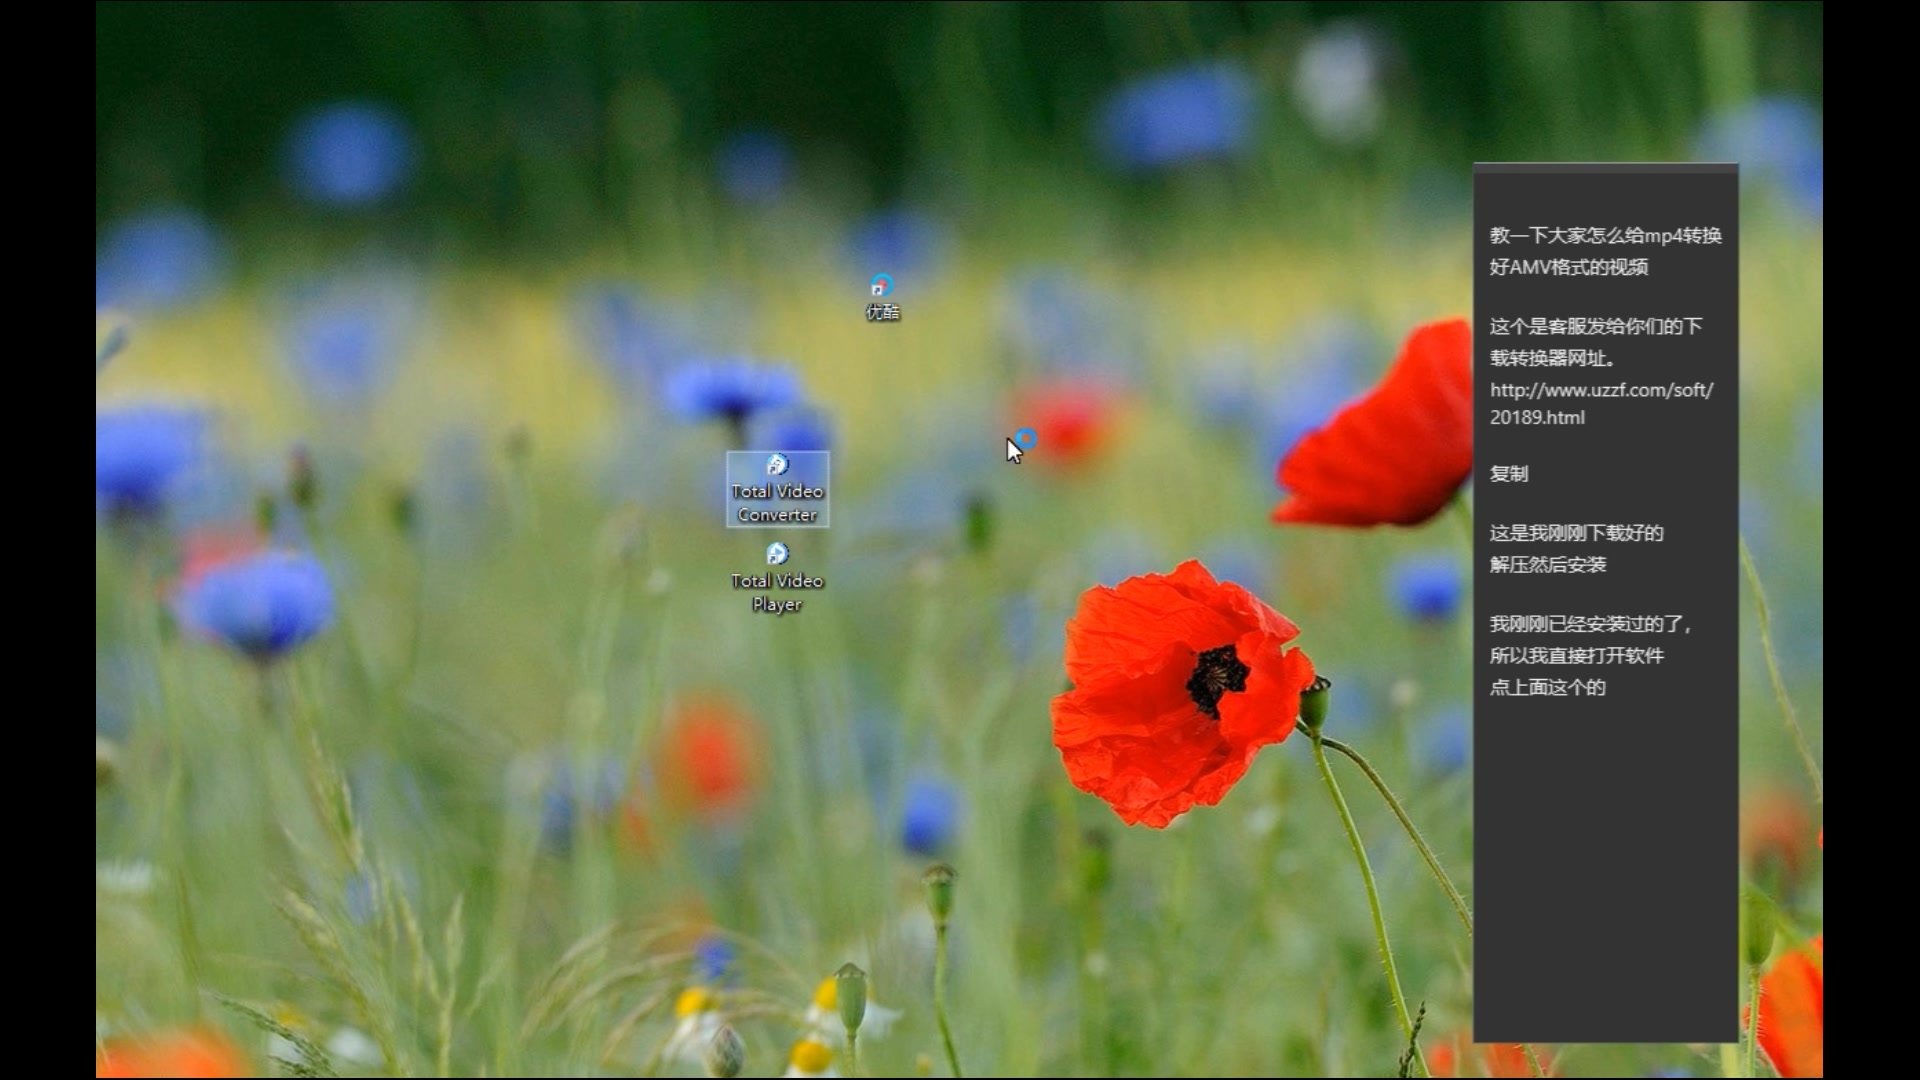Screen dimensions: 1920x1080
Task: Click the 20189.html line of the URL
Action: click(x=1537, y=418)
